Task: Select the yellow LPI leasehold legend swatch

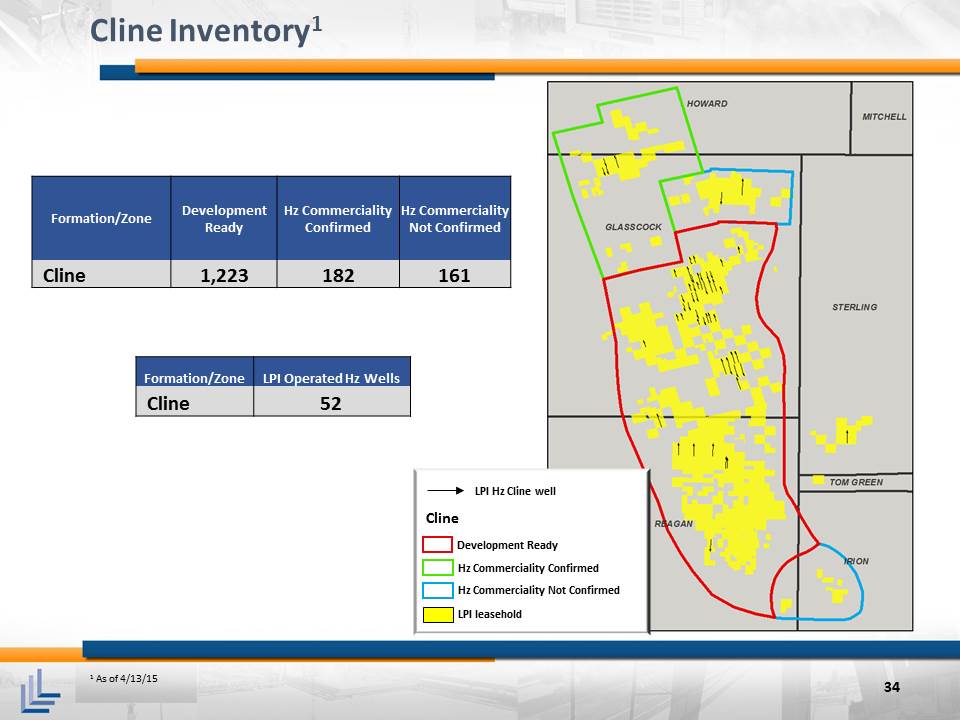Action: point(437,614)
